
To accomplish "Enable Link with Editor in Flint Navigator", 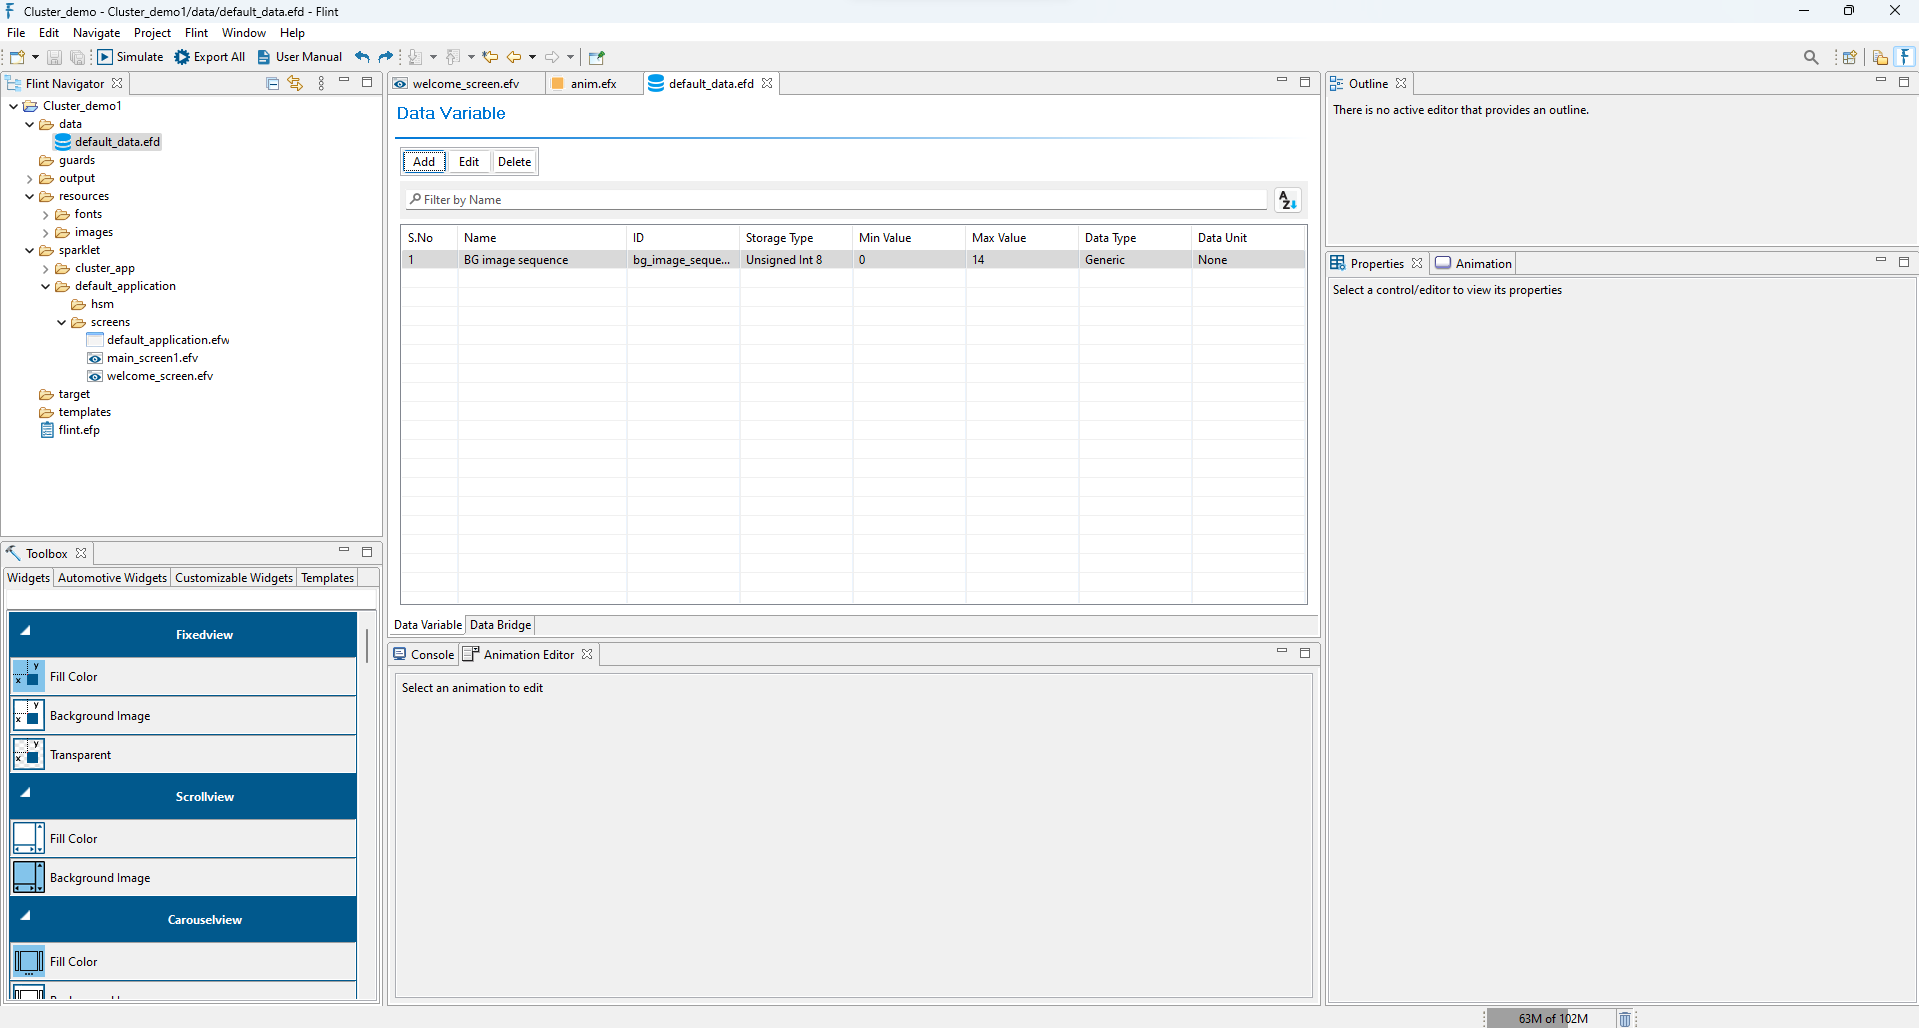I will pyautogui.click(x=295, y=83).
